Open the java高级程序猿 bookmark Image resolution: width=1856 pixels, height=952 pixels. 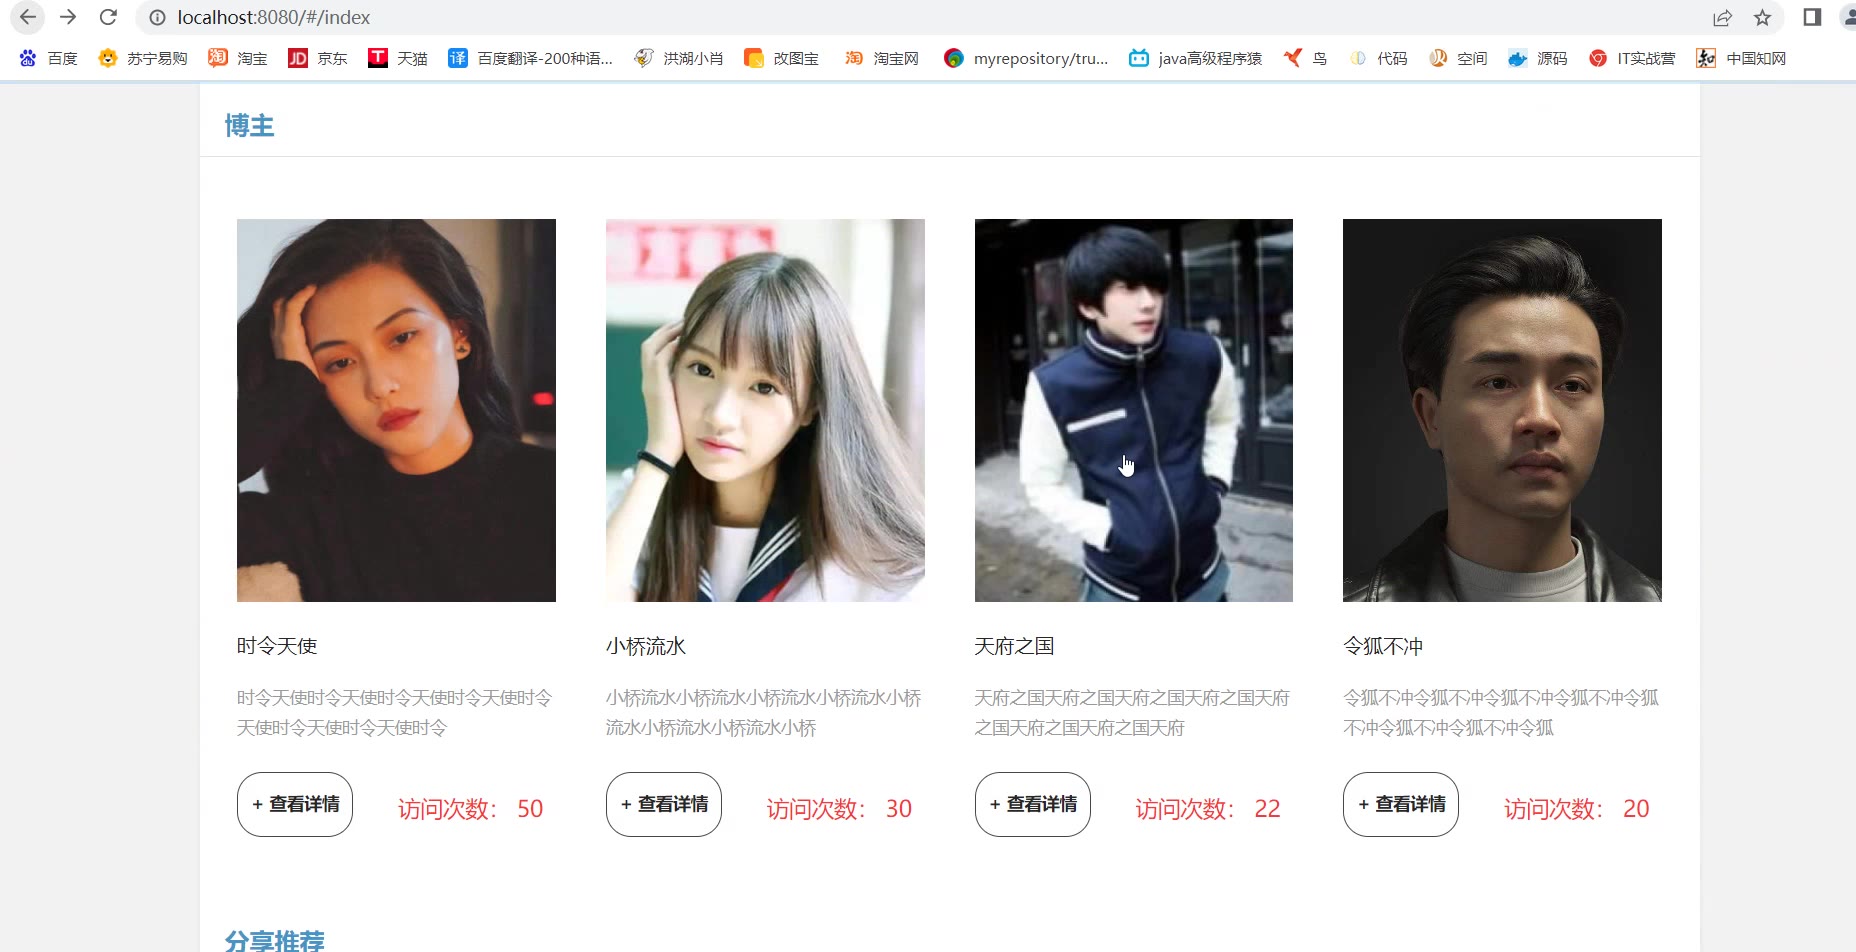pyautogui.click(x=1195, y=58)
